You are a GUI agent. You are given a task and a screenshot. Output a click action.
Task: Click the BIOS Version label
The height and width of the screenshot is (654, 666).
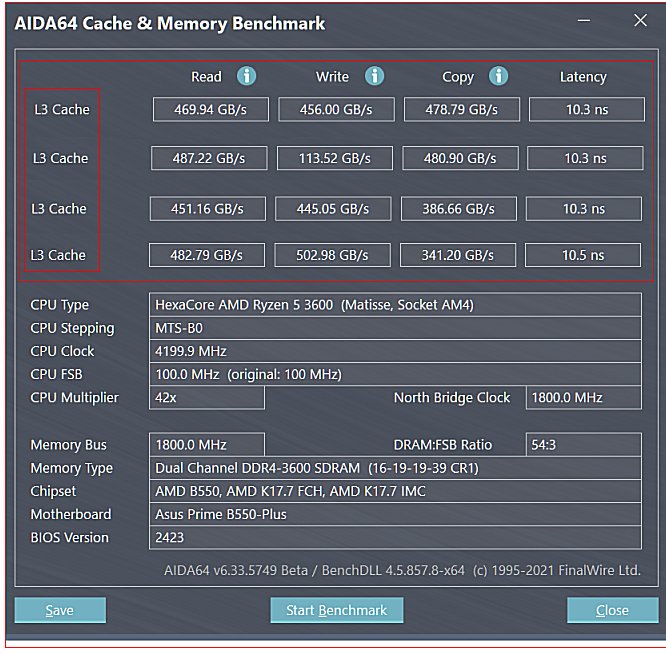[x=69, y=538]
